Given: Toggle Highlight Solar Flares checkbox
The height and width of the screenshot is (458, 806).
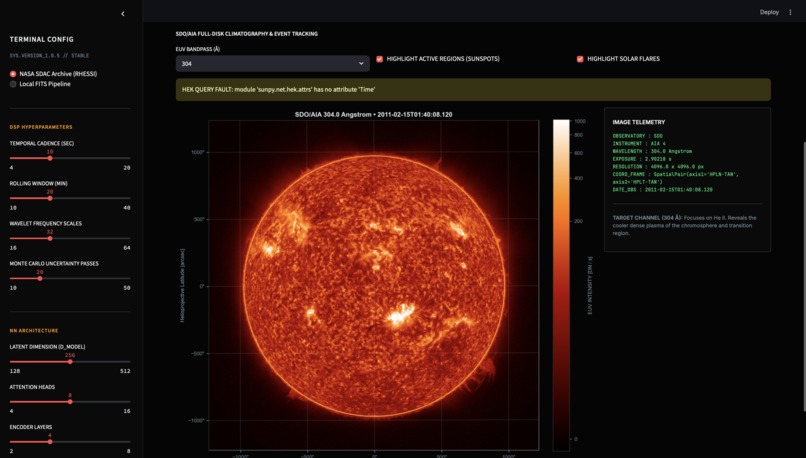Looking at the screenshot, I should pyautogui.click(x=580, y=59).
